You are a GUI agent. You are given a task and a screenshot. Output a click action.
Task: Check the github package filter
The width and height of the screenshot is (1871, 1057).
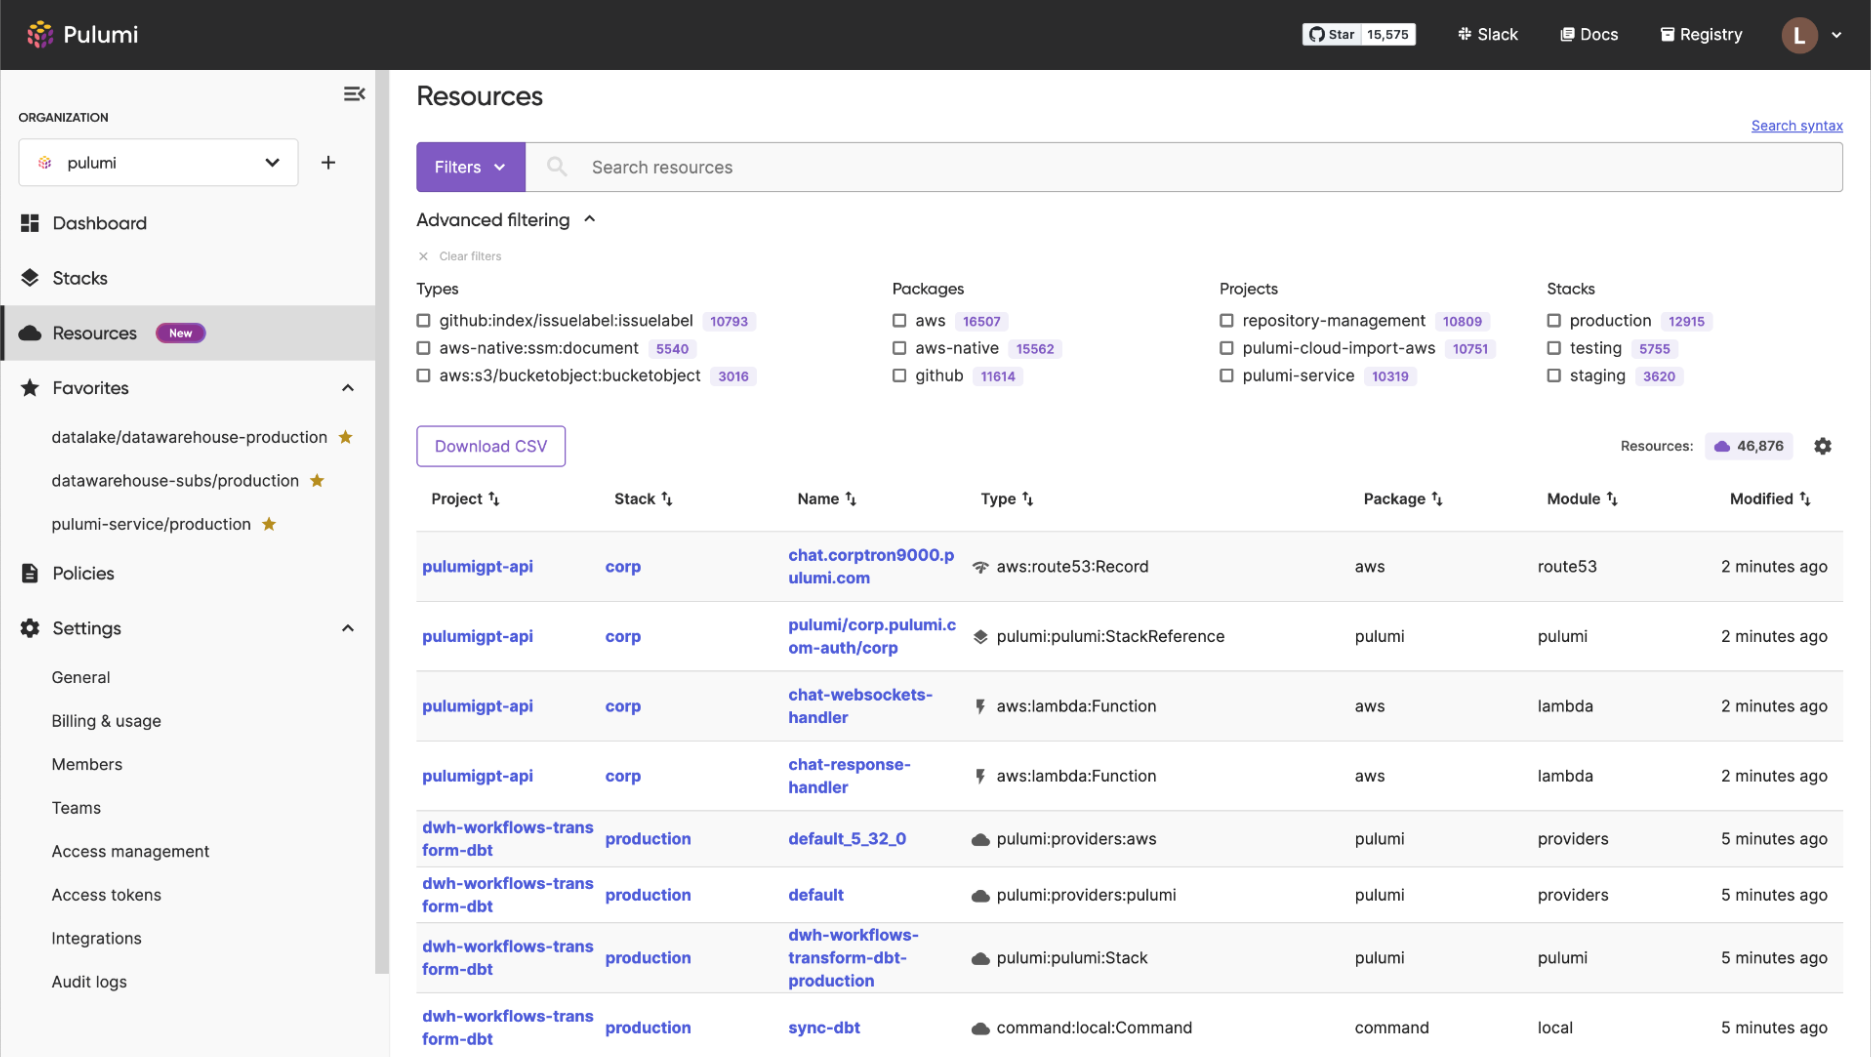click(900, 376)
